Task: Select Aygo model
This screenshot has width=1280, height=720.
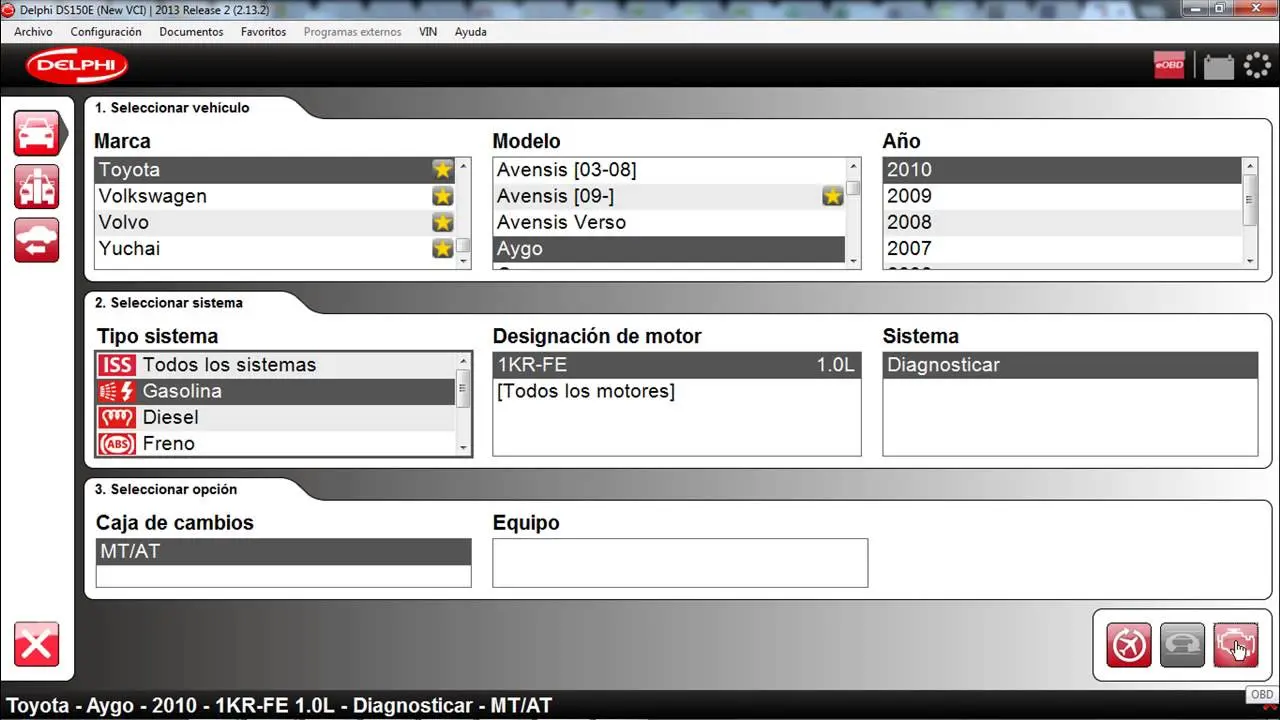Action: point(669,248)
